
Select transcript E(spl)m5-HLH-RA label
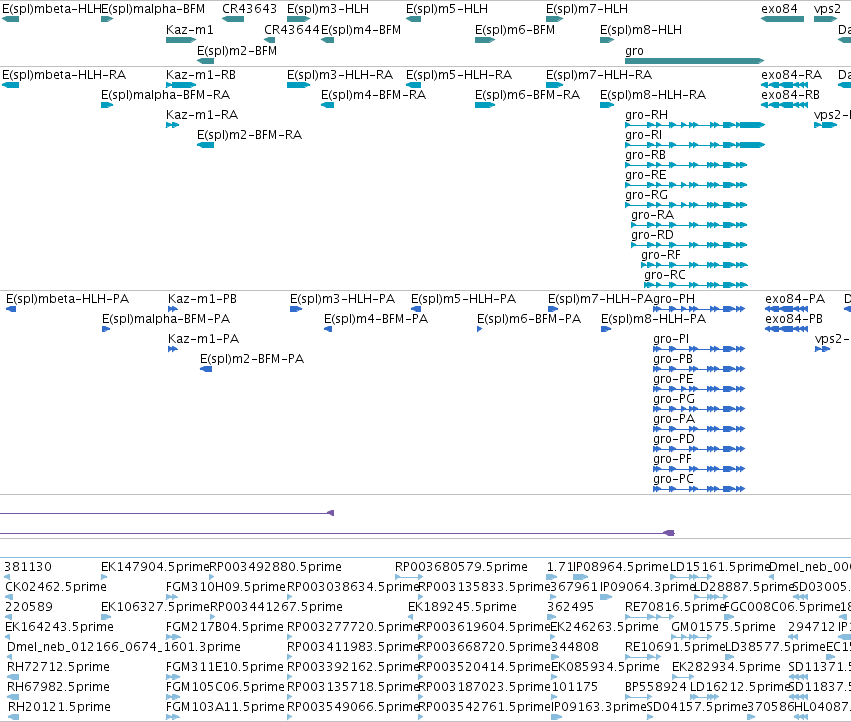pos(459,75)
